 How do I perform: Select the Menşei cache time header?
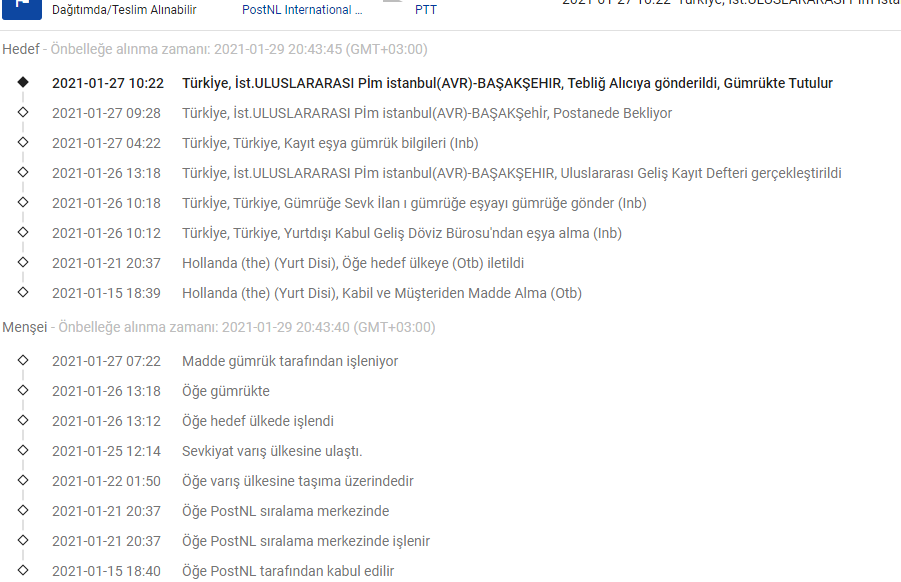point(219,327)
